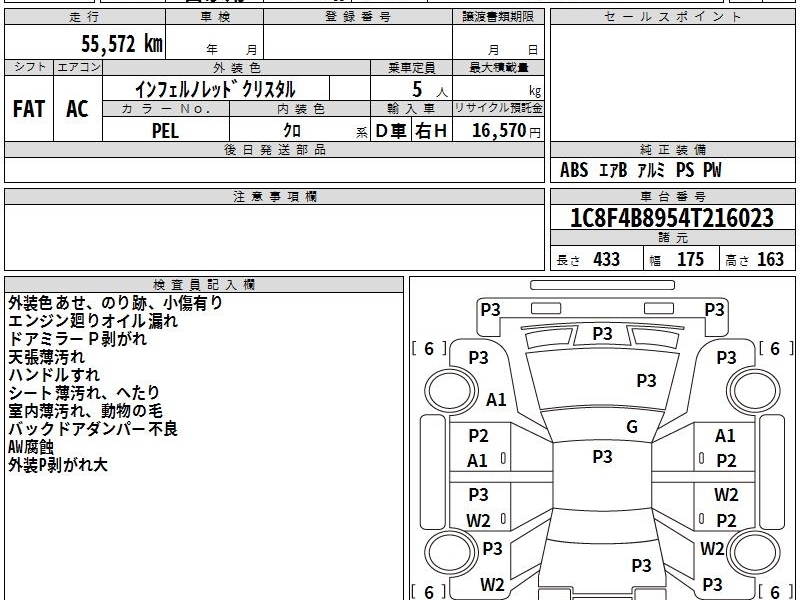Click the D車 import type cell

pyautogui.click(x=391, y=131)
